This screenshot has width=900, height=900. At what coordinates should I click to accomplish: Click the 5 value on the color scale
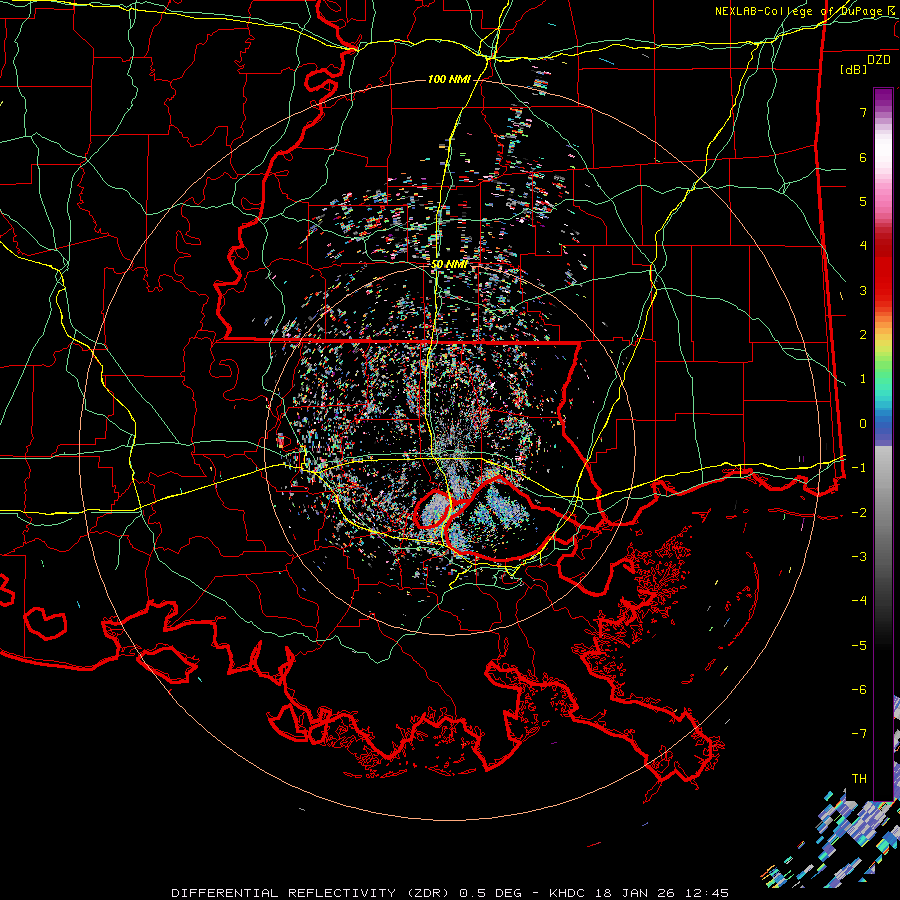[863, 201]
